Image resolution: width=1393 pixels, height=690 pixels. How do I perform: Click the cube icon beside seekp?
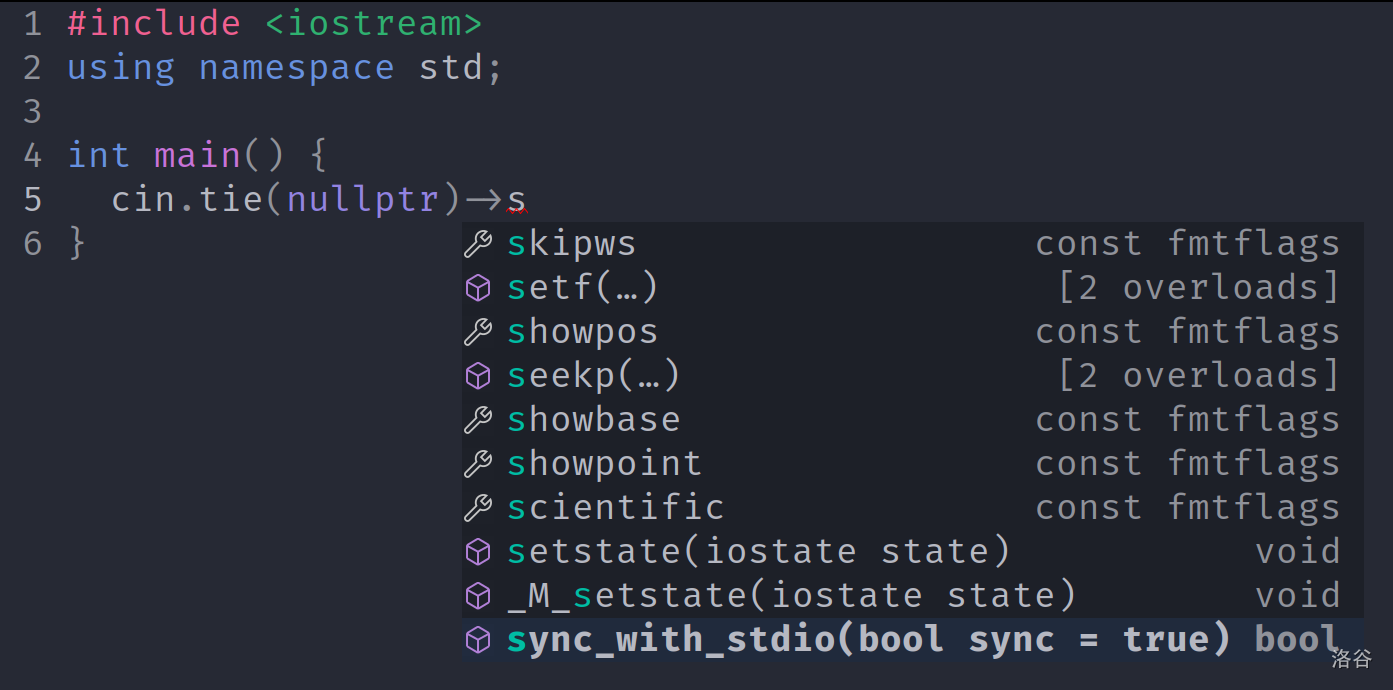click(478, 376)
